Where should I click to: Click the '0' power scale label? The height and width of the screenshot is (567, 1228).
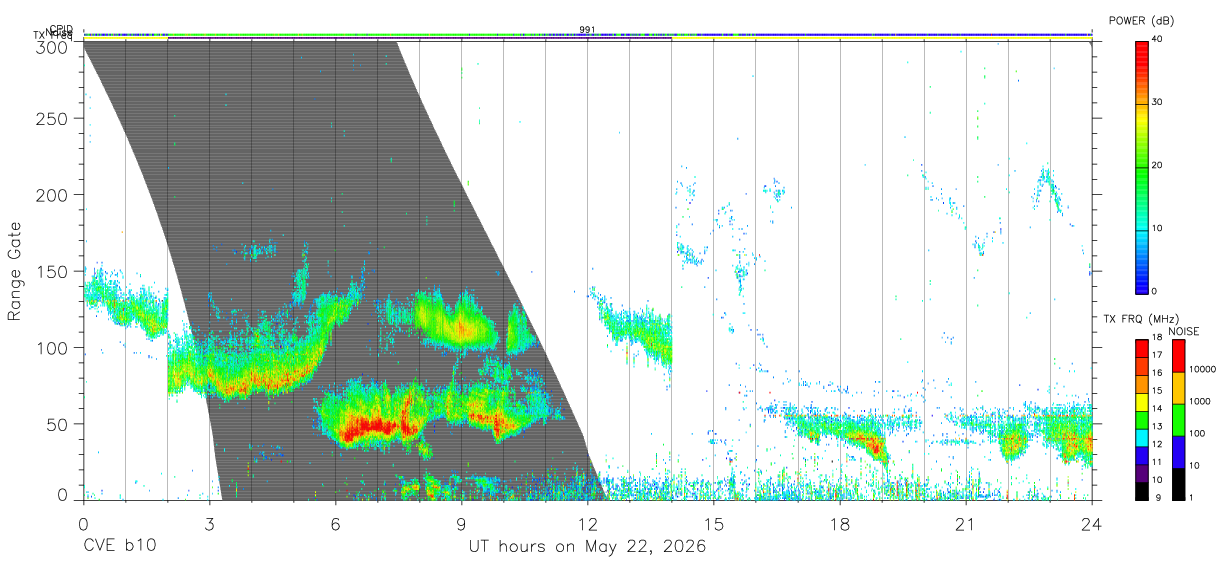pos(1155,291)
